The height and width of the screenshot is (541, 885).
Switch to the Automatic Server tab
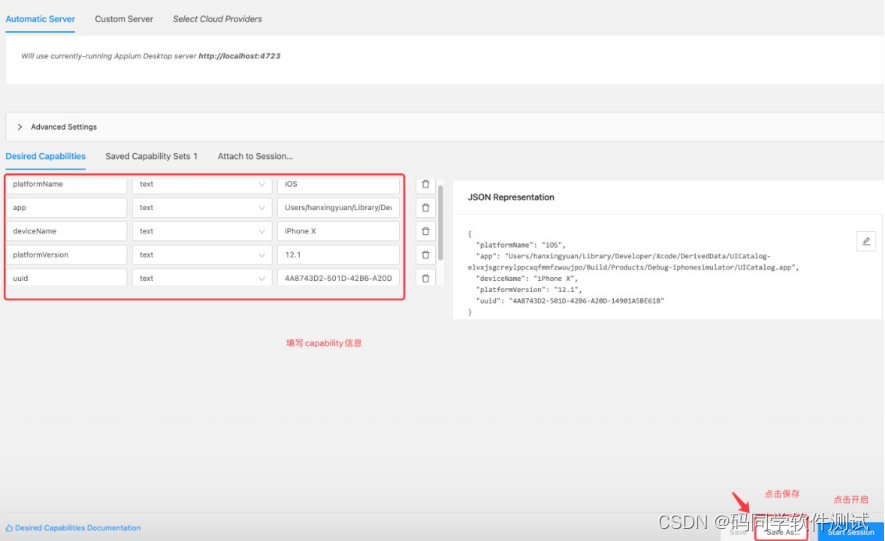point(40,19)
